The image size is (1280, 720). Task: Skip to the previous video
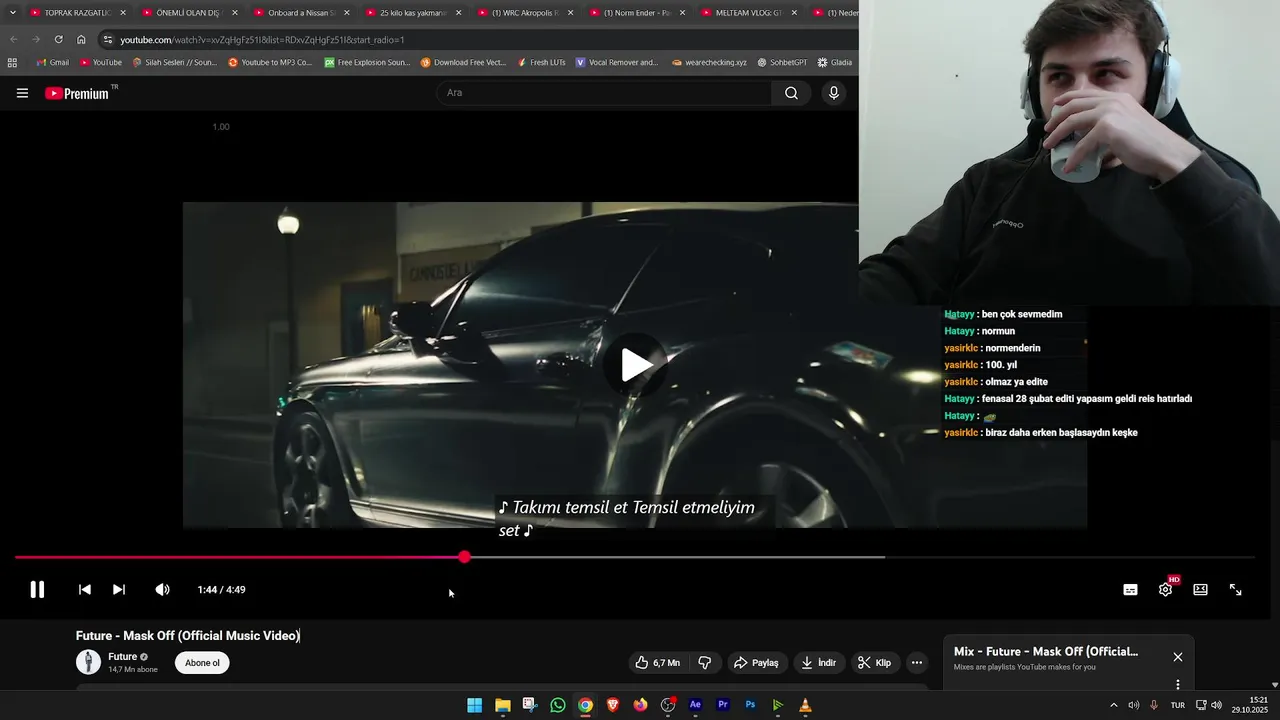click(85, 590)
